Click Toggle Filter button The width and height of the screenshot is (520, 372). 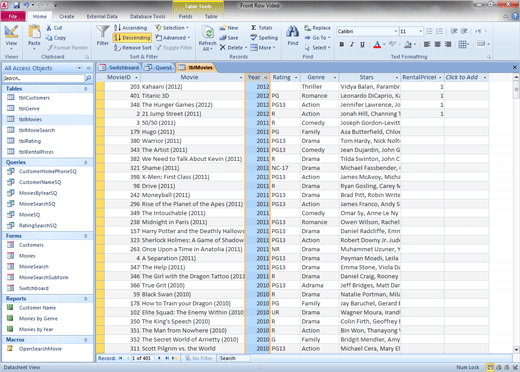174,48
